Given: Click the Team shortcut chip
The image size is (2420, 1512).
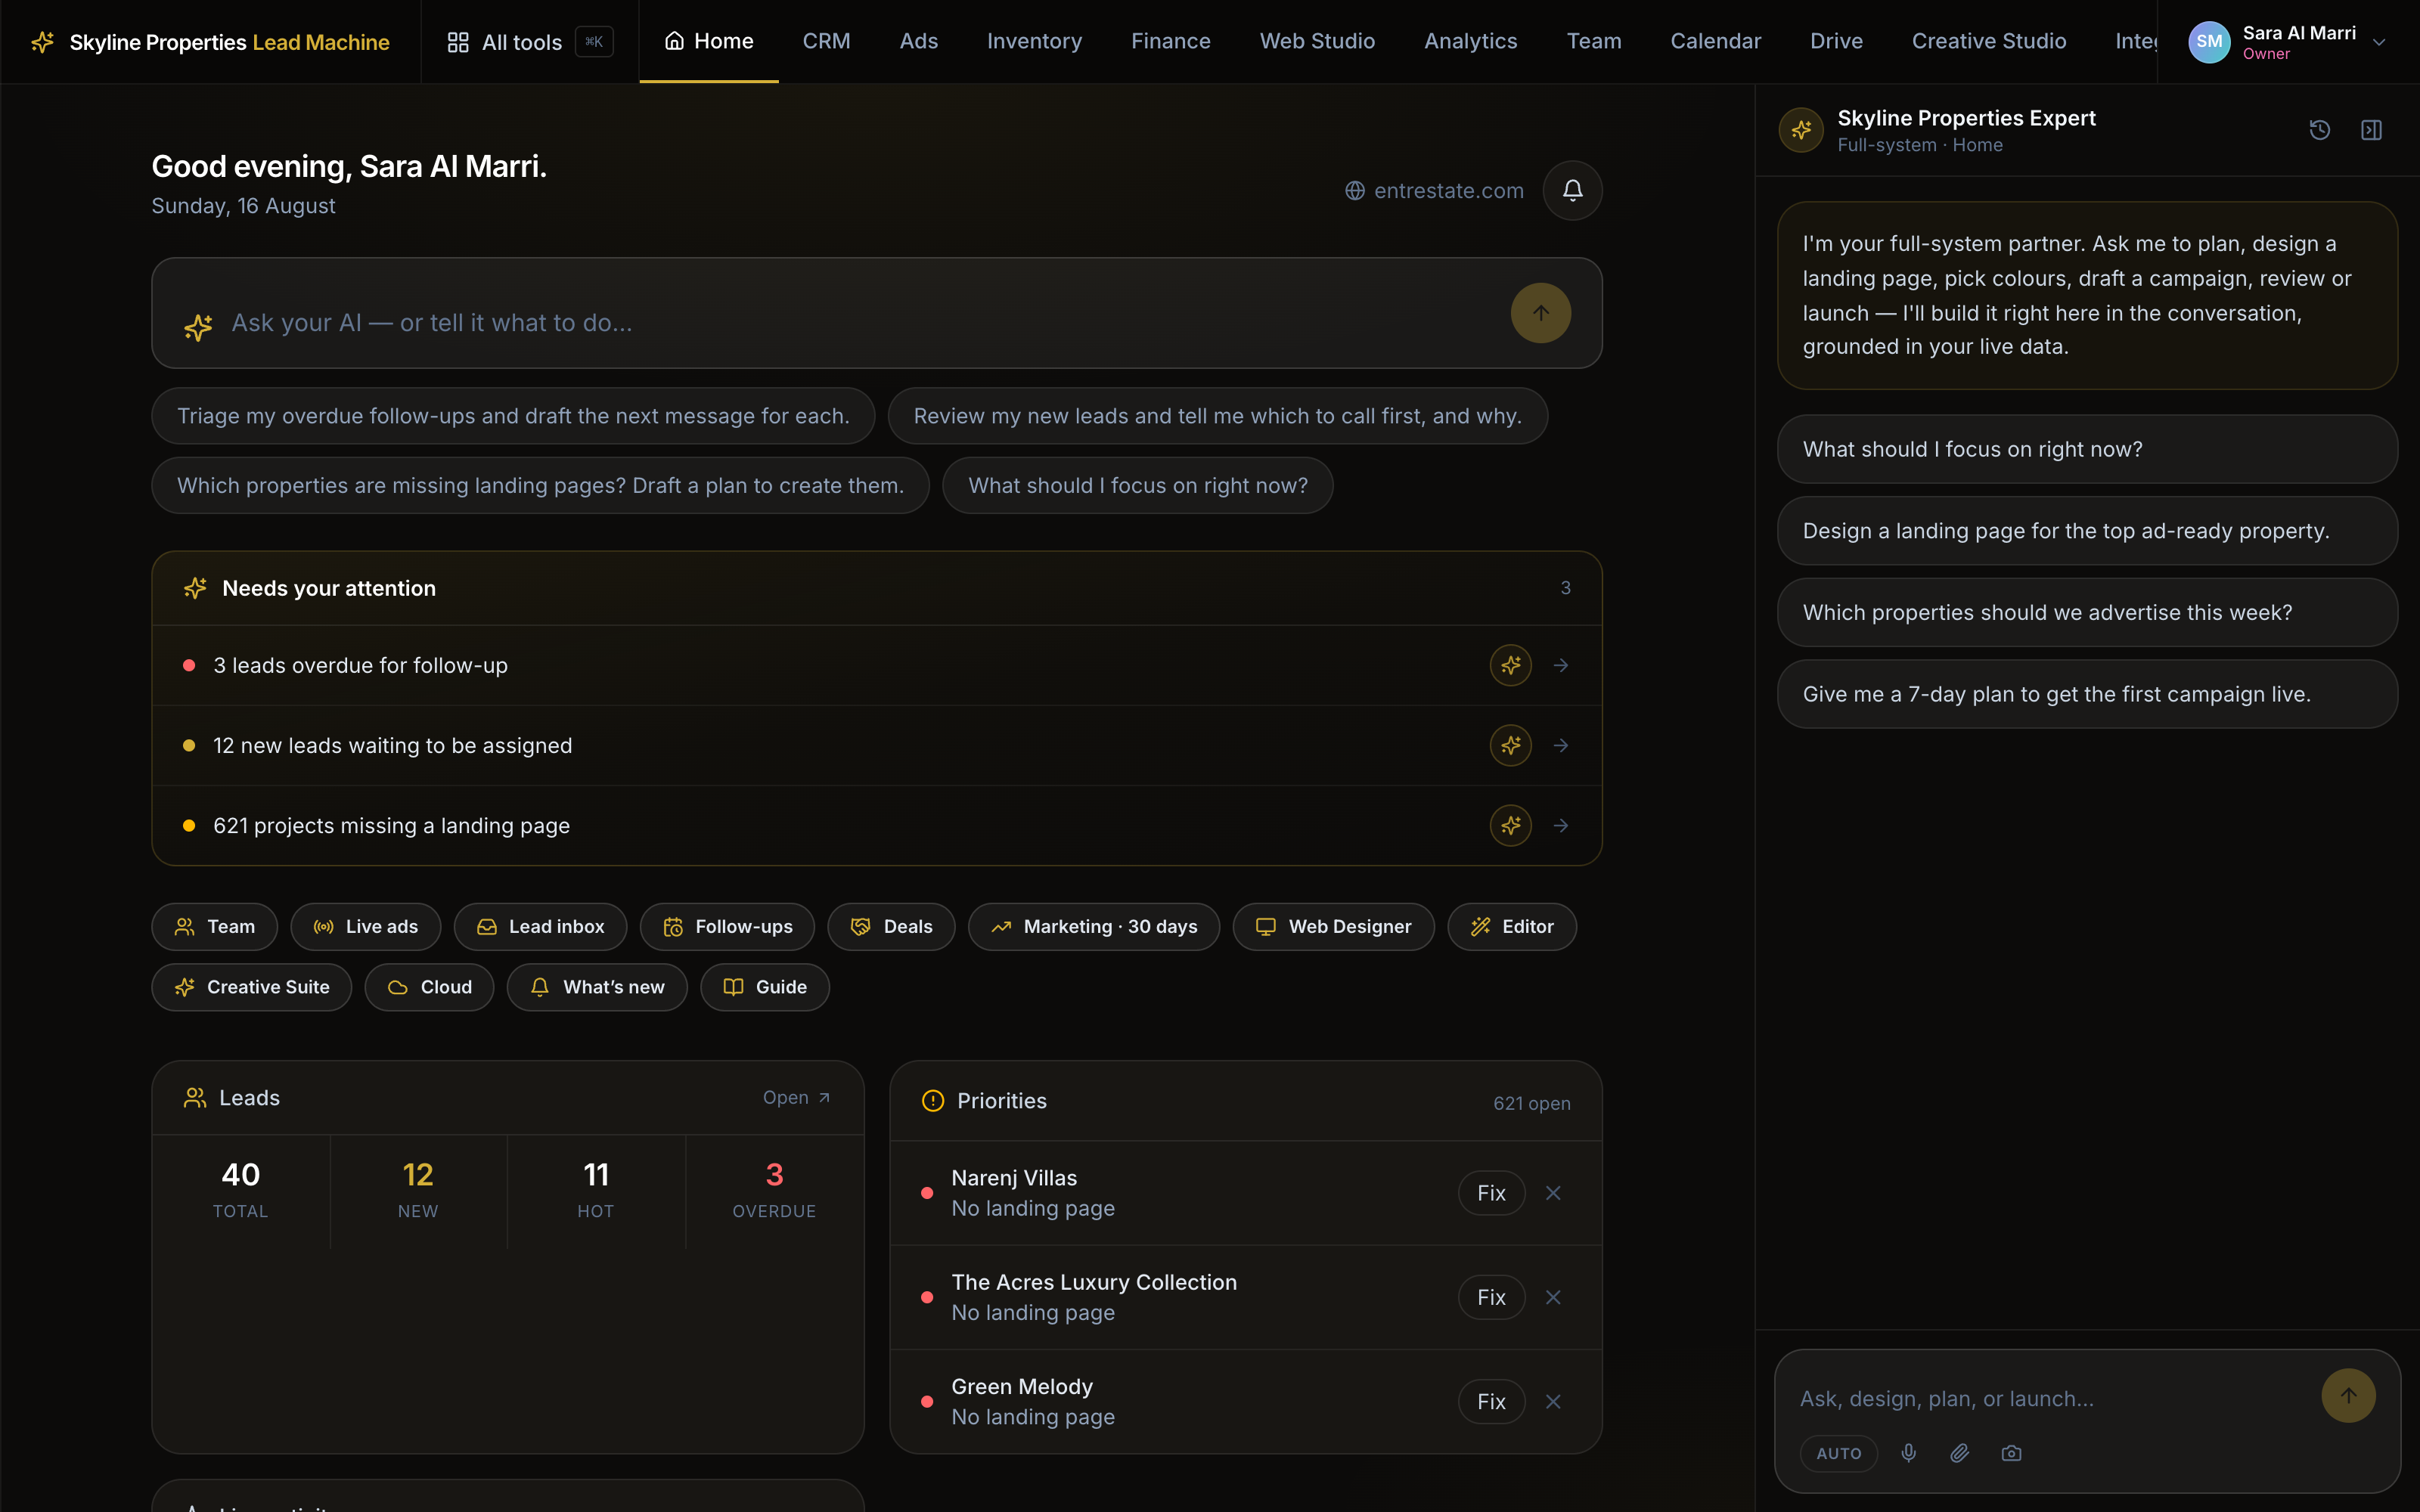Looking at the screenshot, I should (215, 927).
